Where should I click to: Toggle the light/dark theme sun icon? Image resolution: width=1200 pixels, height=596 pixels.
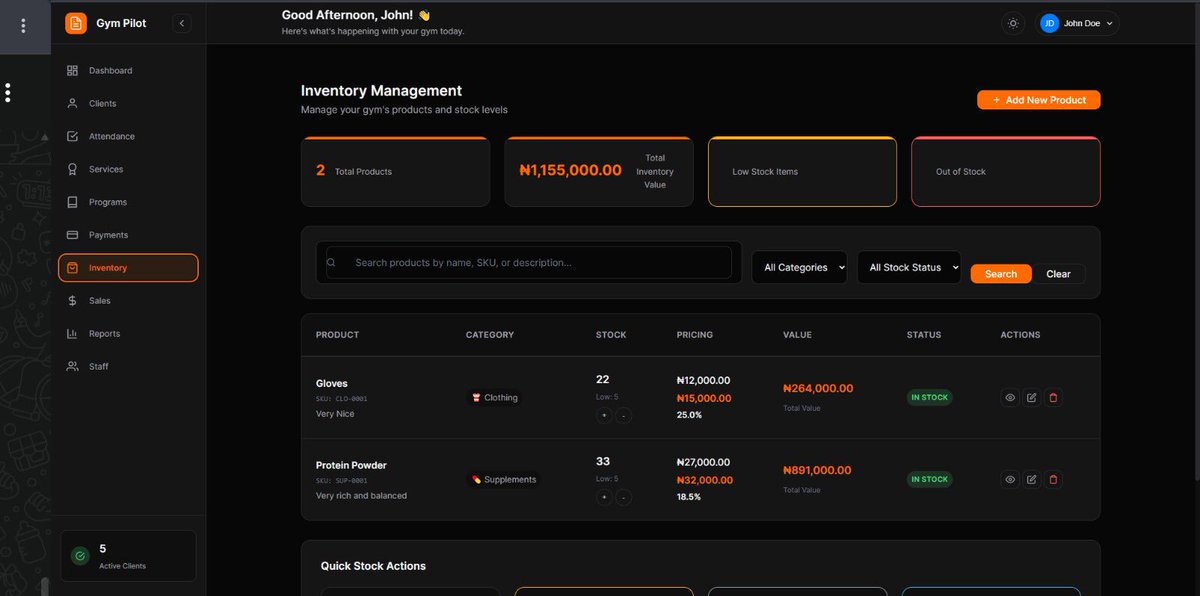click(x=1013, y=23)
